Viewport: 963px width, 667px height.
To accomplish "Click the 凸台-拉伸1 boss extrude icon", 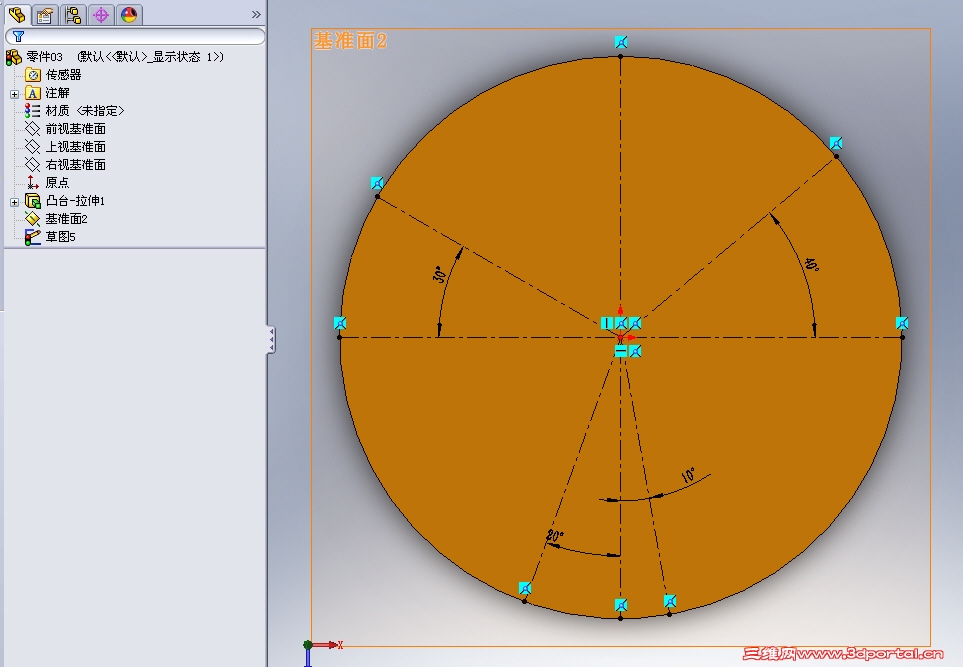I will (x=33, y=201).
